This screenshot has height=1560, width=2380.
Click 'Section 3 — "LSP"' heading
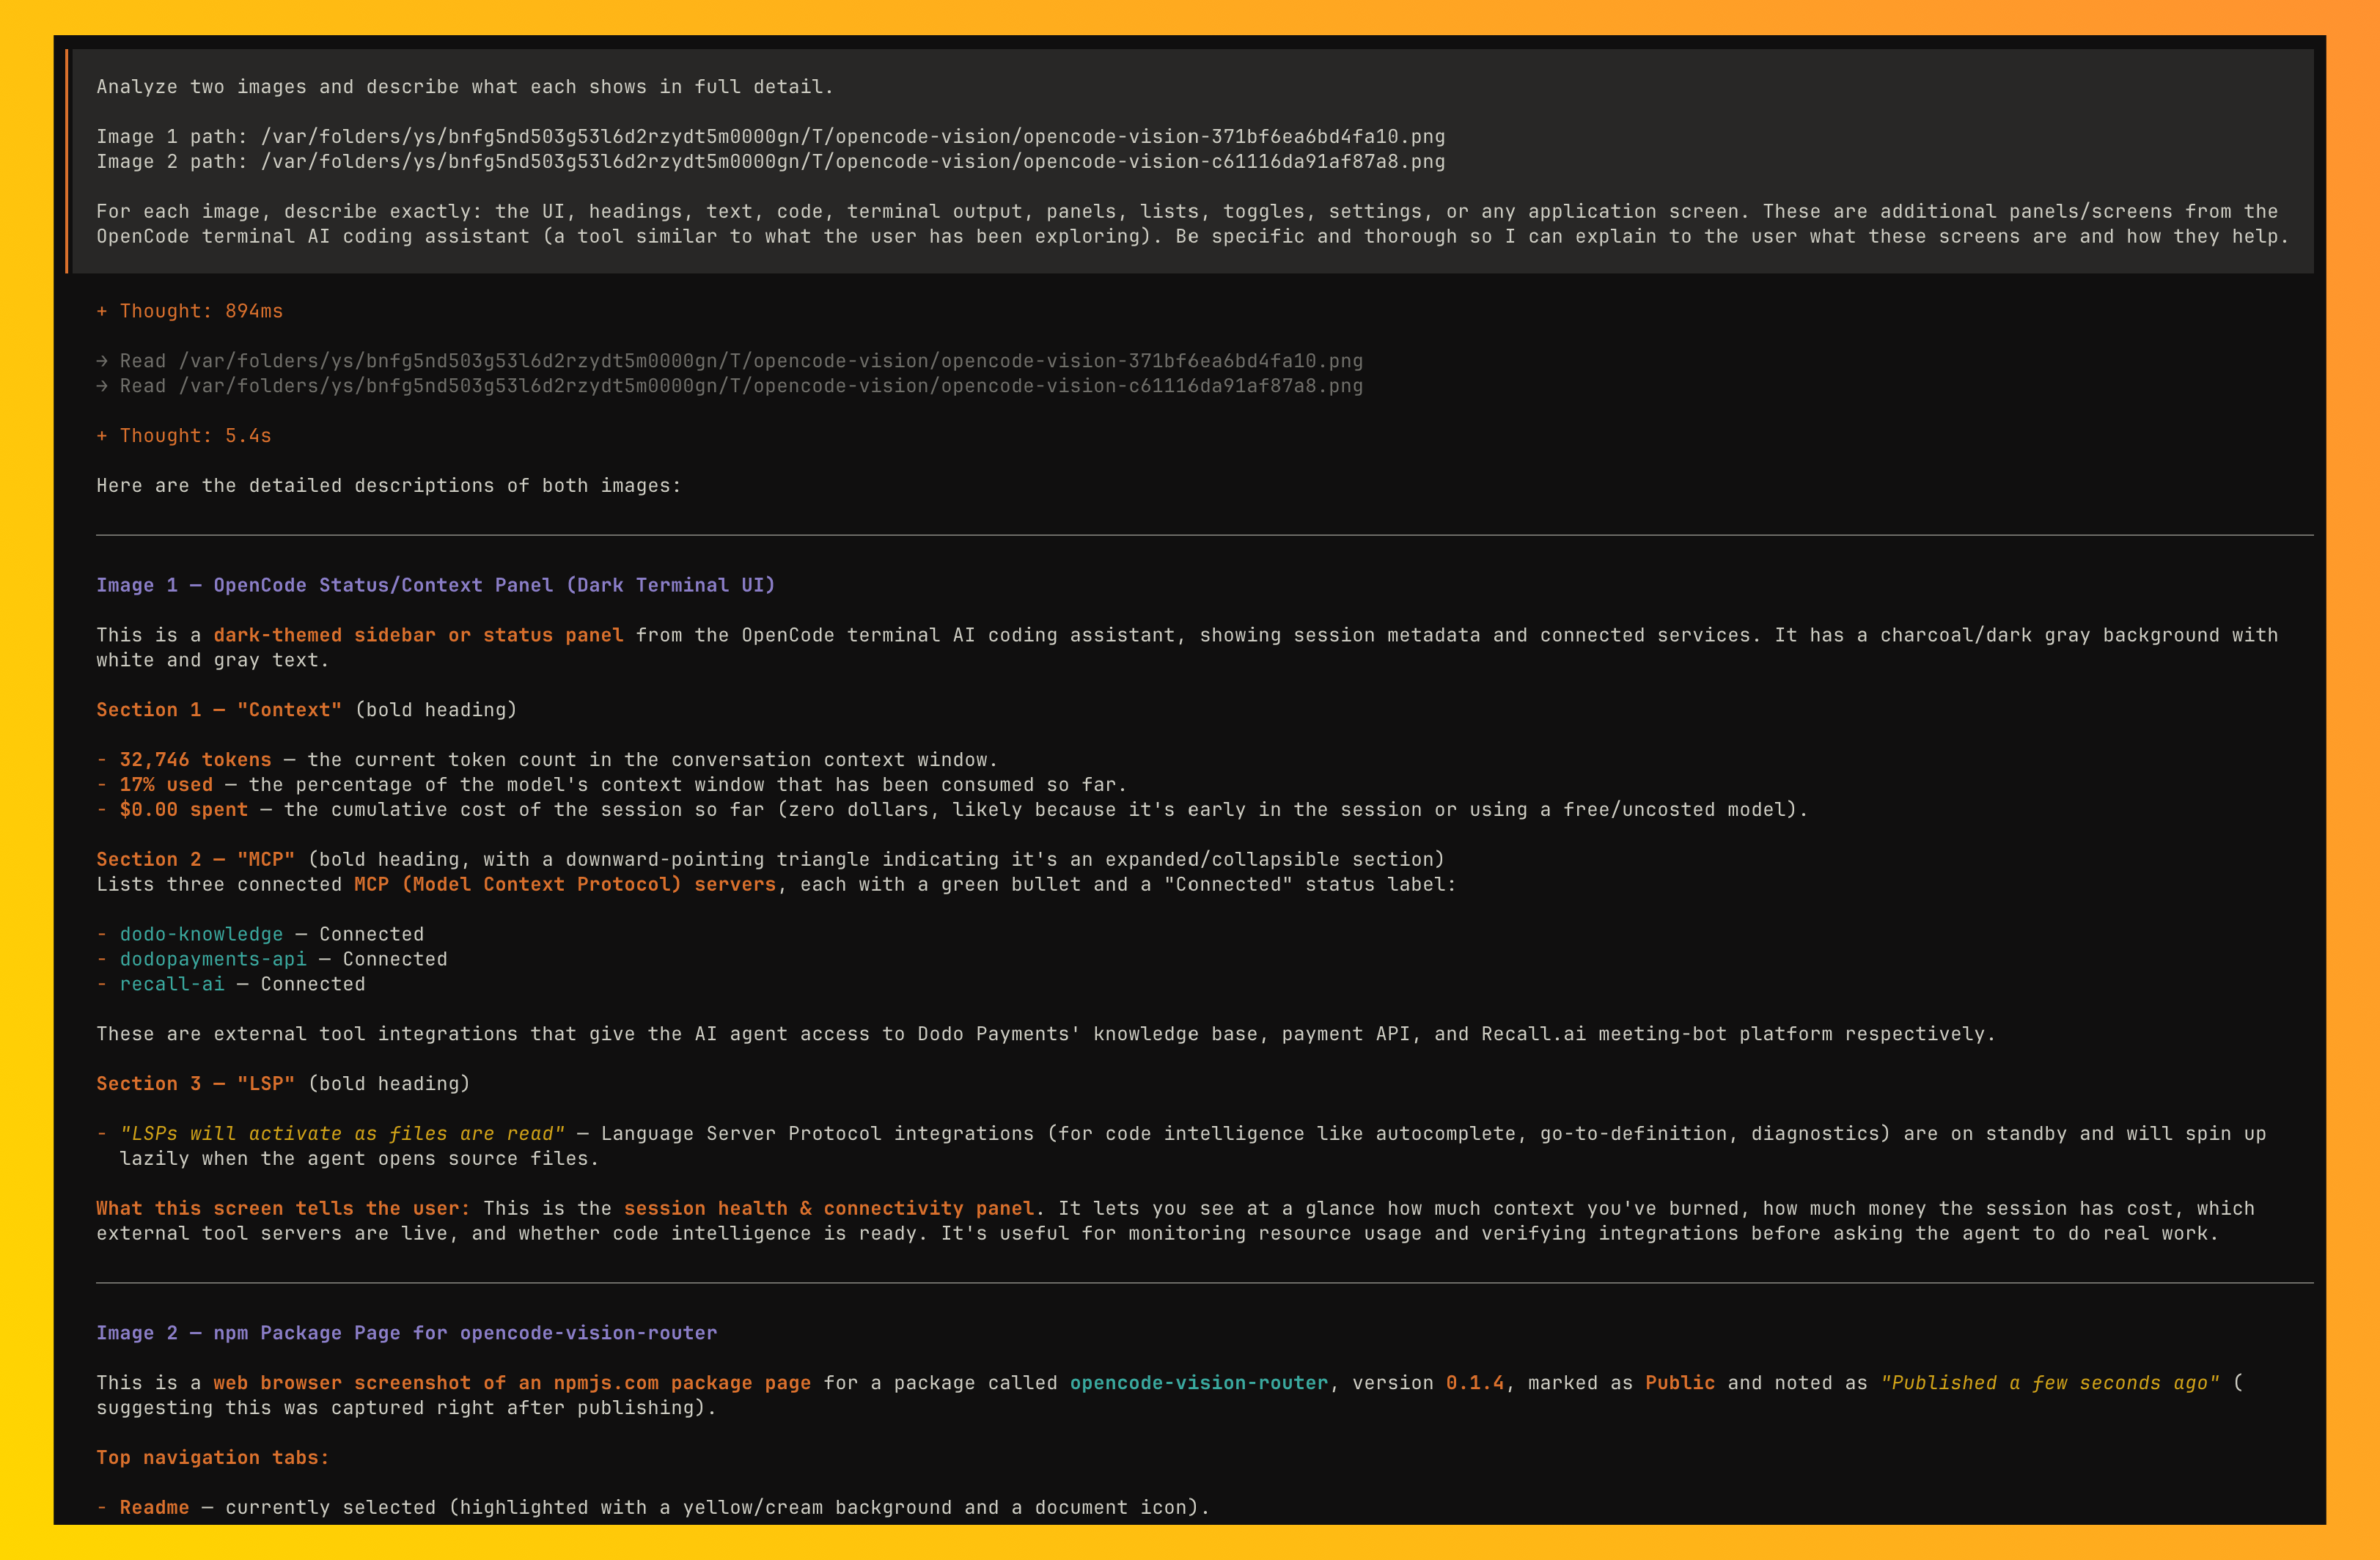[196, 1084]
